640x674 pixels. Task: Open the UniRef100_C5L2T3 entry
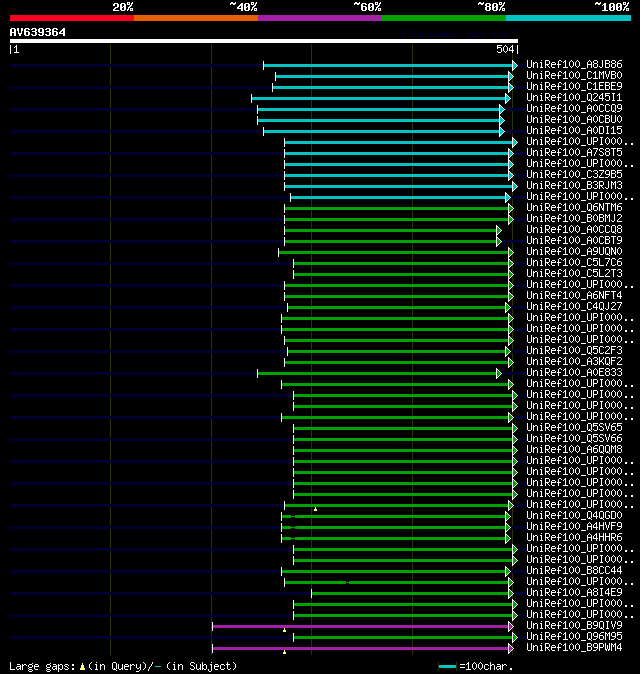[574, 274]
